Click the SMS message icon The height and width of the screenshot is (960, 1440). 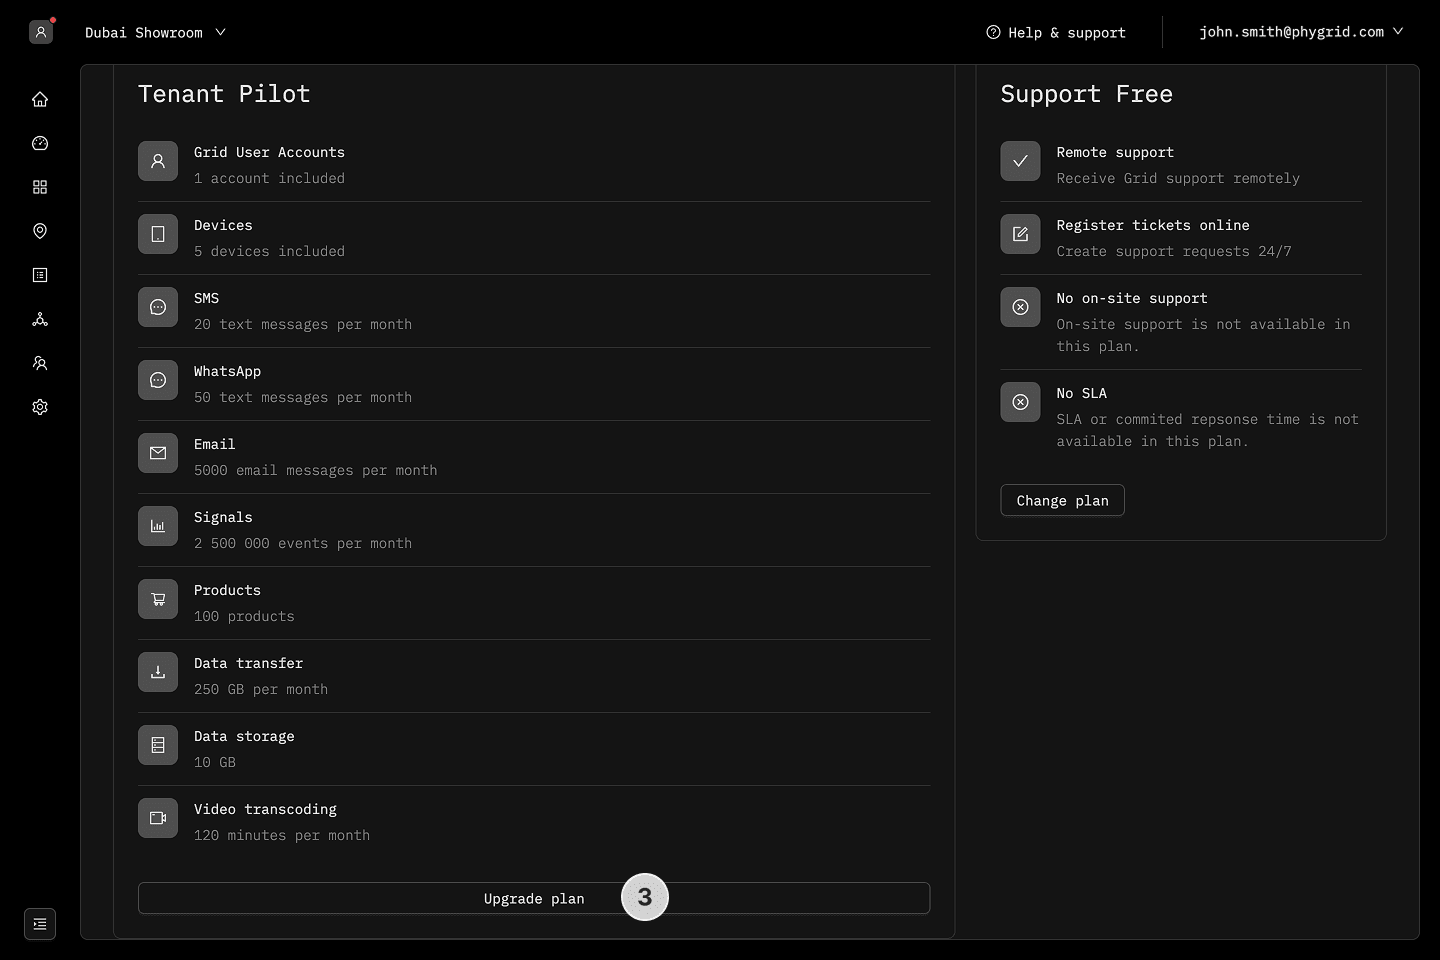(x=158, y=307)
